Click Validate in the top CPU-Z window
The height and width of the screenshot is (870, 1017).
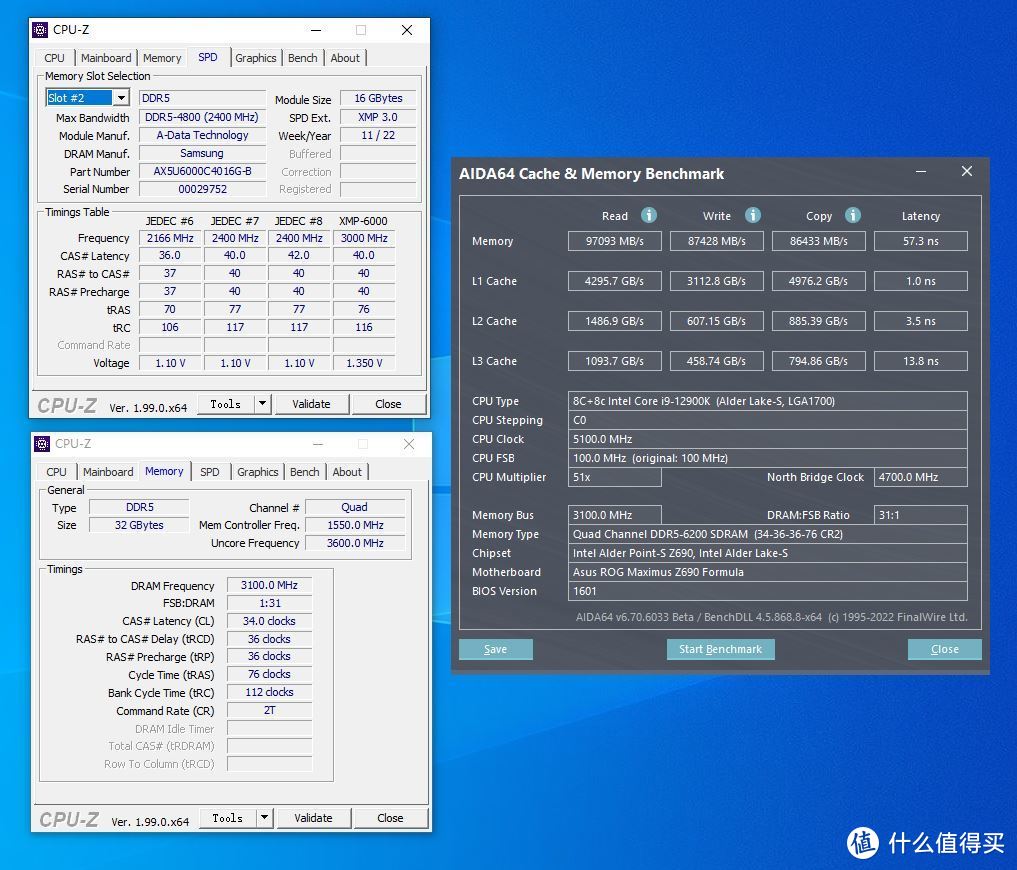tap(311, 404)
